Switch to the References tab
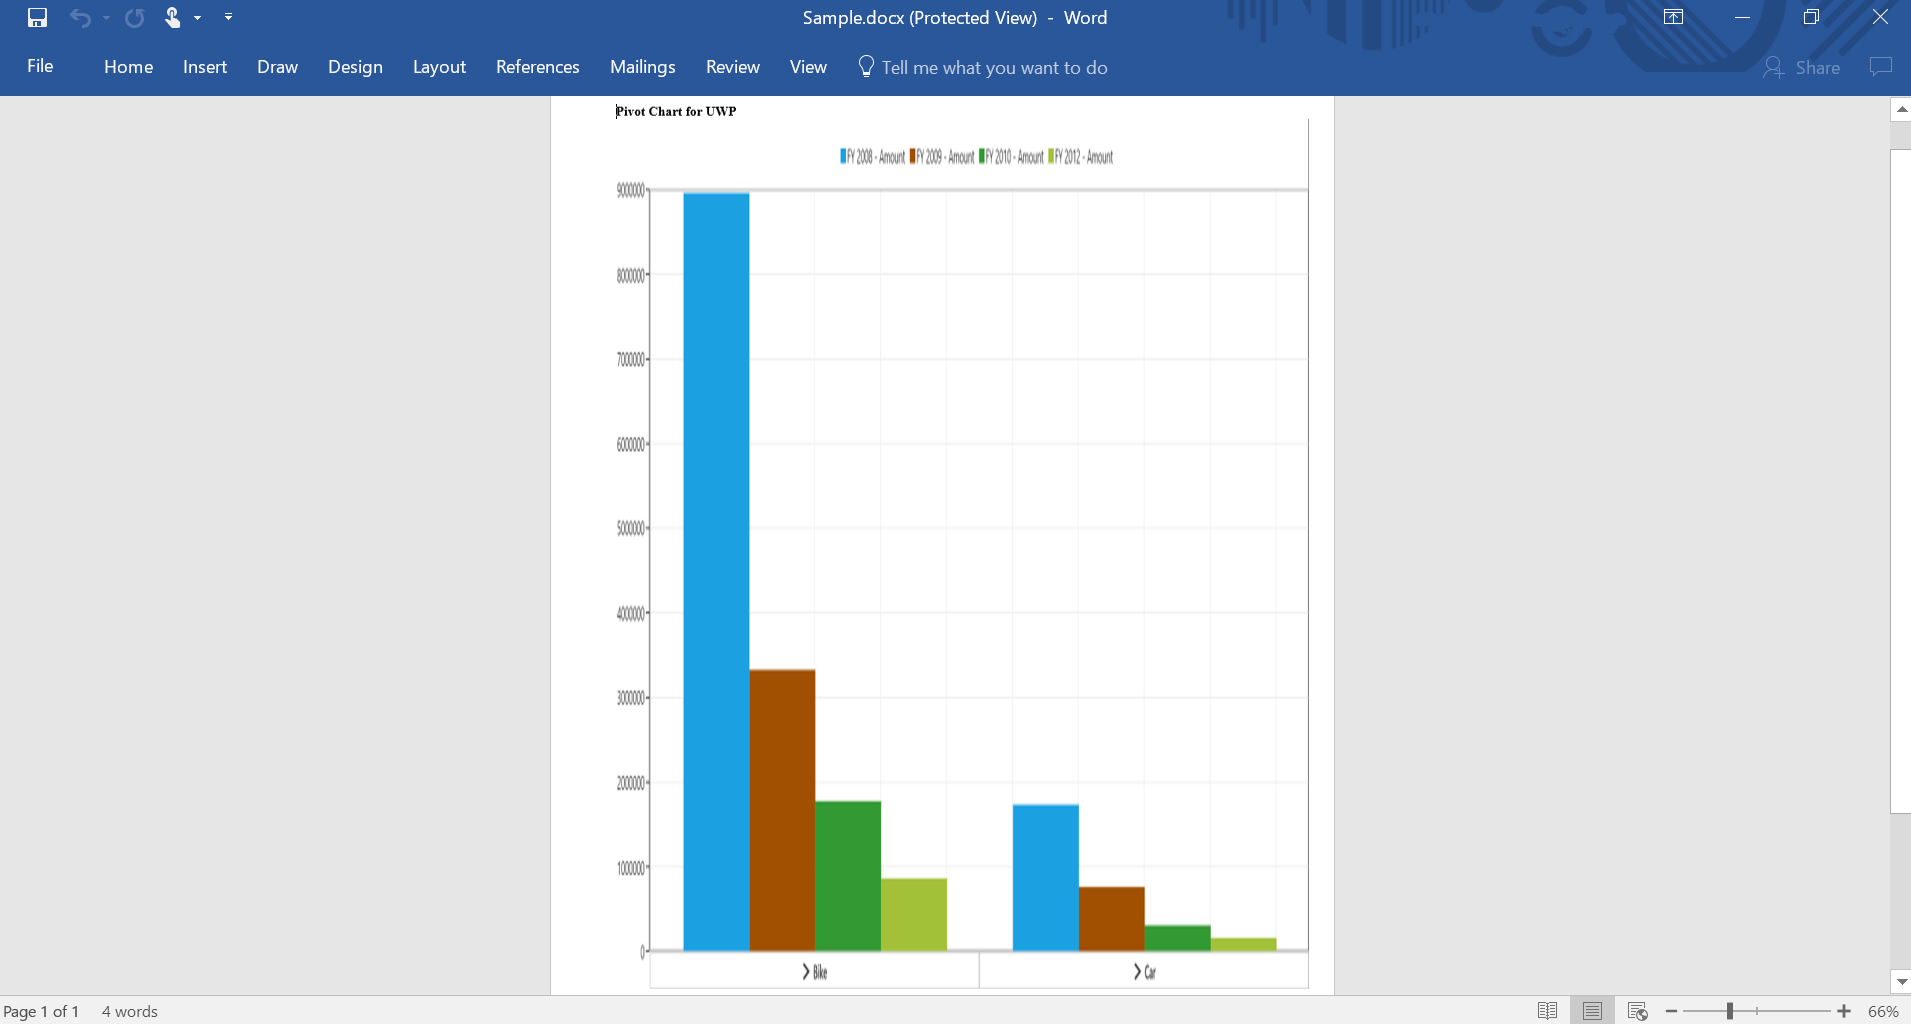 [537, 67]
